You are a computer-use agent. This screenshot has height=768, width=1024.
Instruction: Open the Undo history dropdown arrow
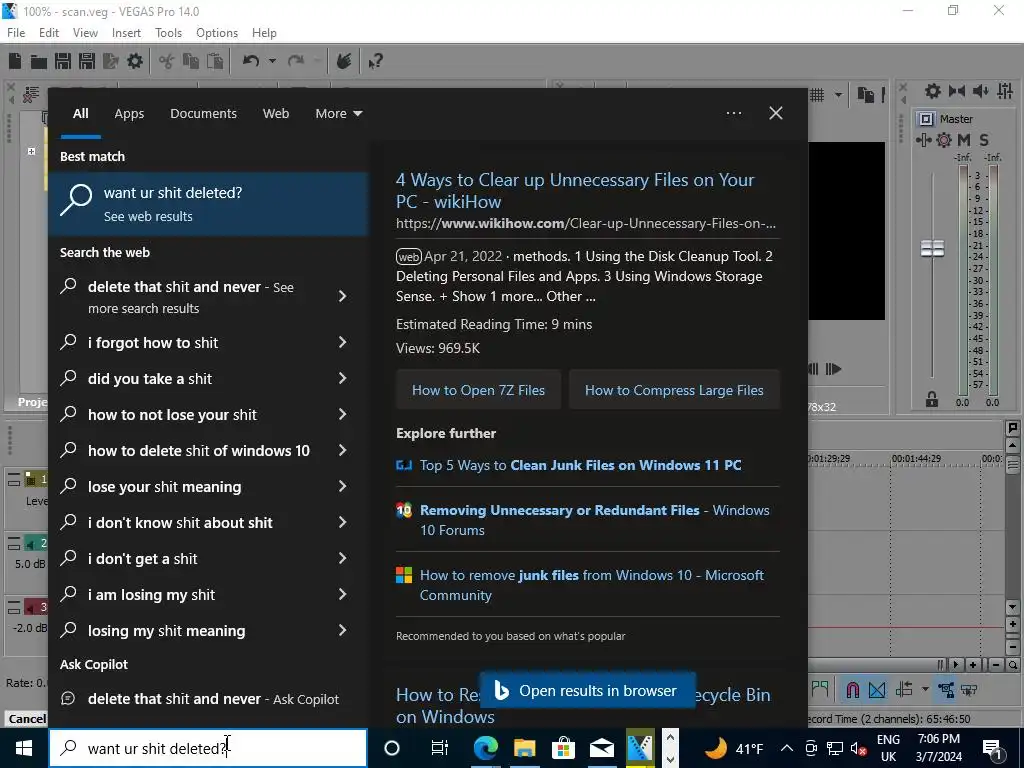point(272,61)
